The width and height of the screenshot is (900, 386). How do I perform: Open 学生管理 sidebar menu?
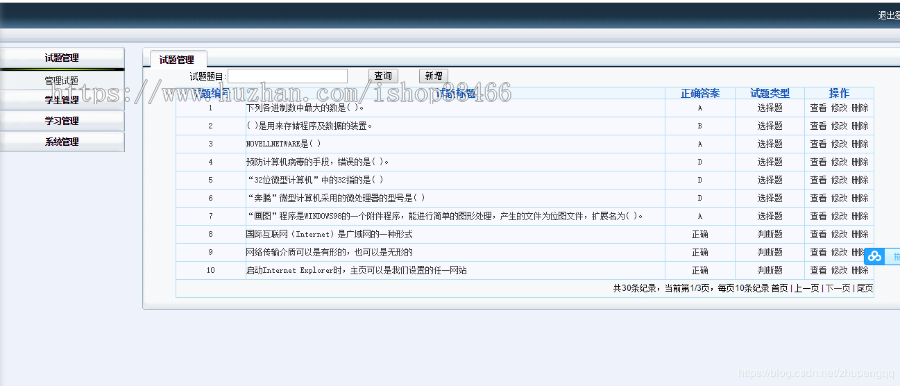(61, 100)
